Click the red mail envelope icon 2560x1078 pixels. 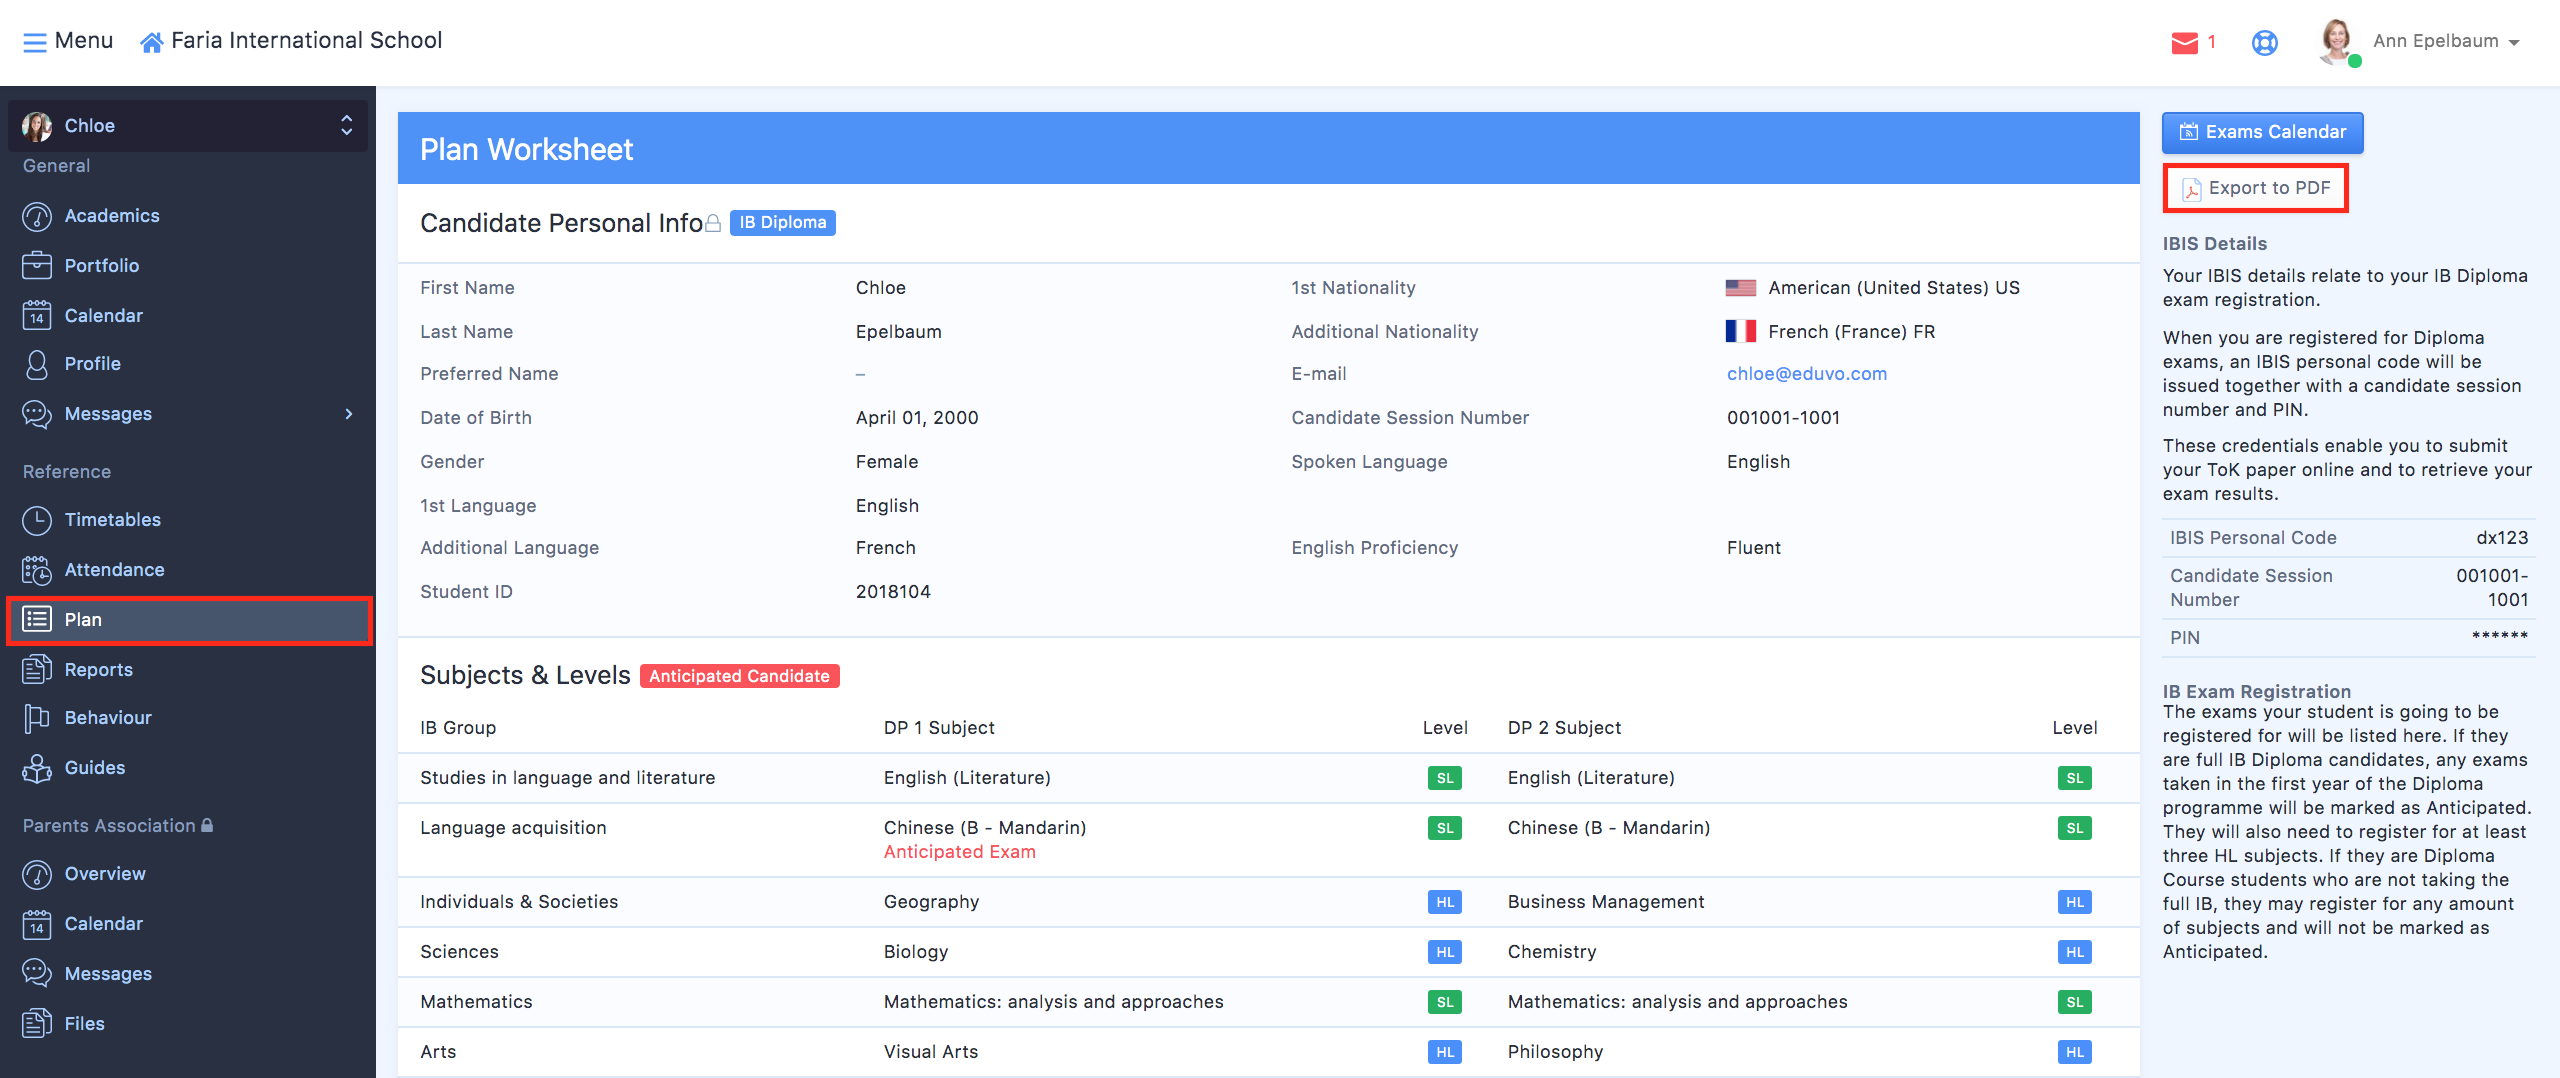(x=2184, y=42)
